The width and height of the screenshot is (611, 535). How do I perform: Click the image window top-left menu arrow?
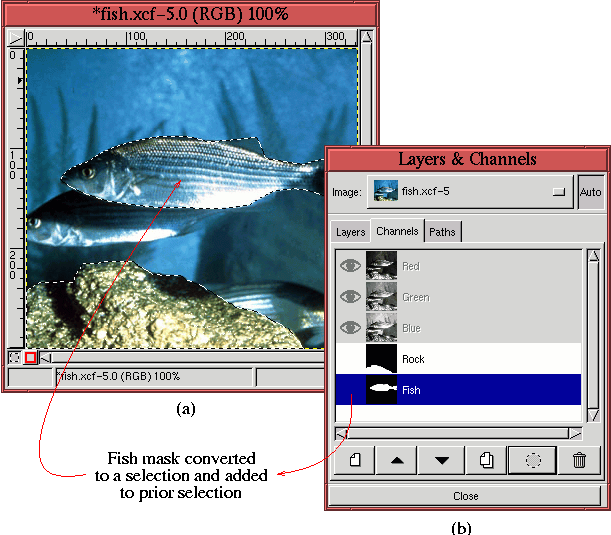click(x=14, y=38)
